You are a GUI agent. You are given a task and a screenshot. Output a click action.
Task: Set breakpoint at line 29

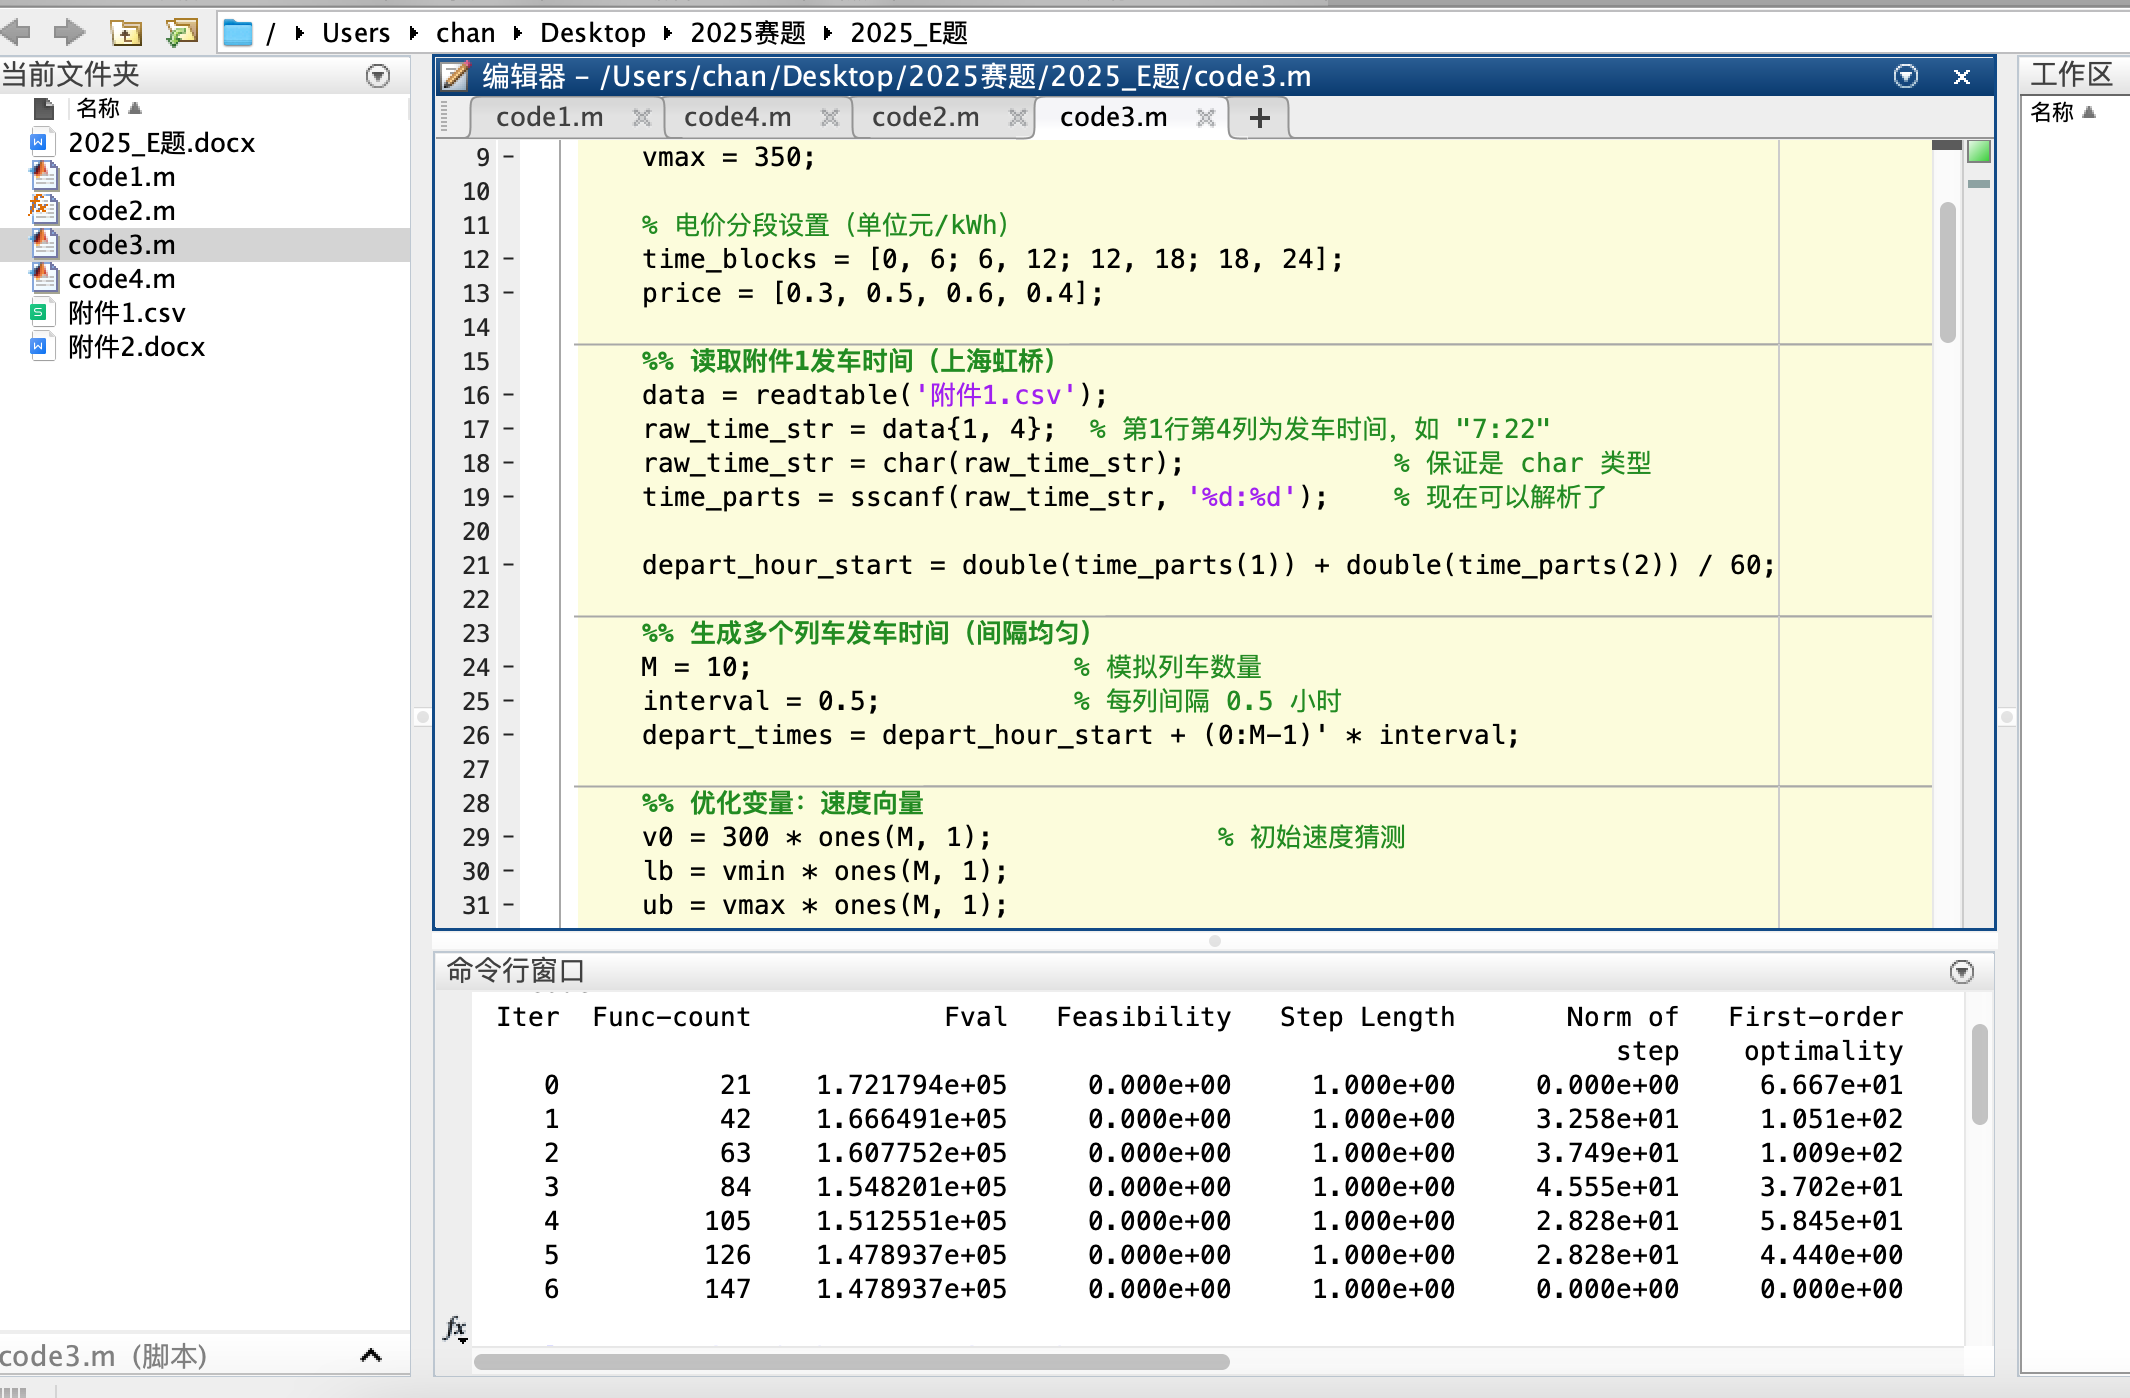pos(508,838)
